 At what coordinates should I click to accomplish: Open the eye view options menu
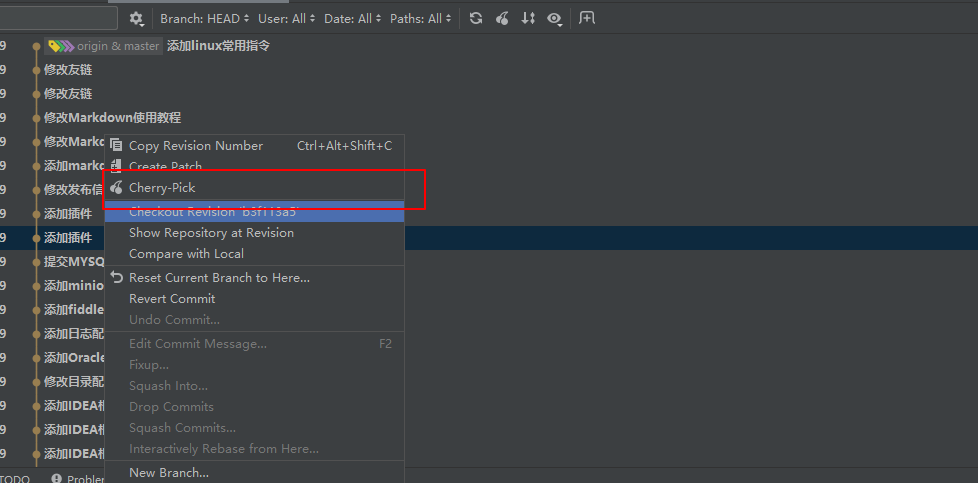[x=554, y=19]
